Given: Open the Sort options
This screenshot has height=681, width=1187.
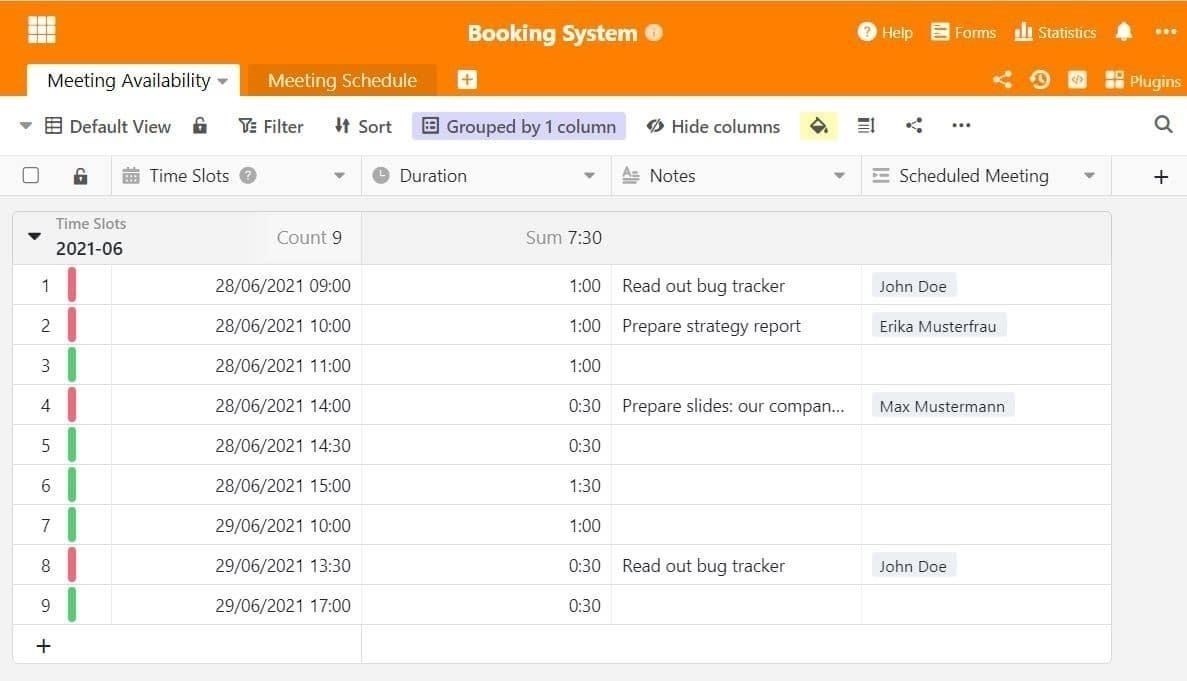Looking at the screenshot, I should (363, 126).
